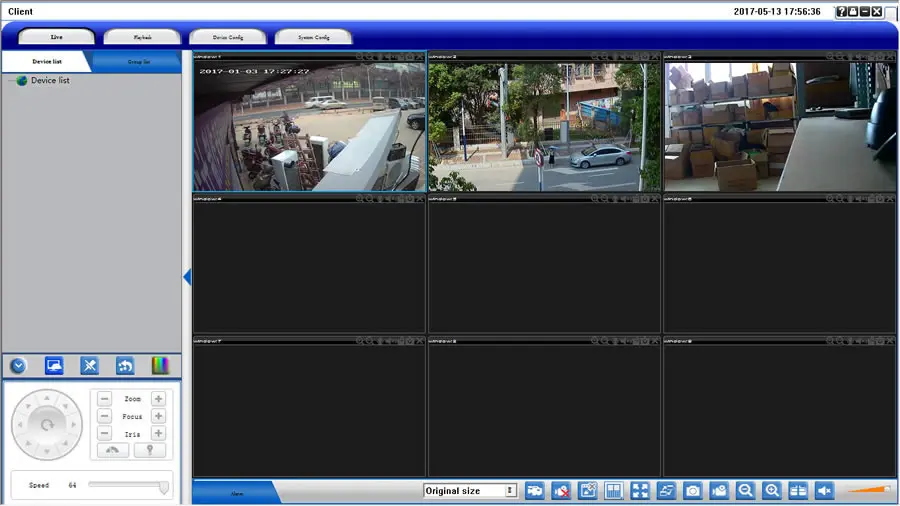
Task: Open the Device Config tab
Action: [x=227, y=37]
